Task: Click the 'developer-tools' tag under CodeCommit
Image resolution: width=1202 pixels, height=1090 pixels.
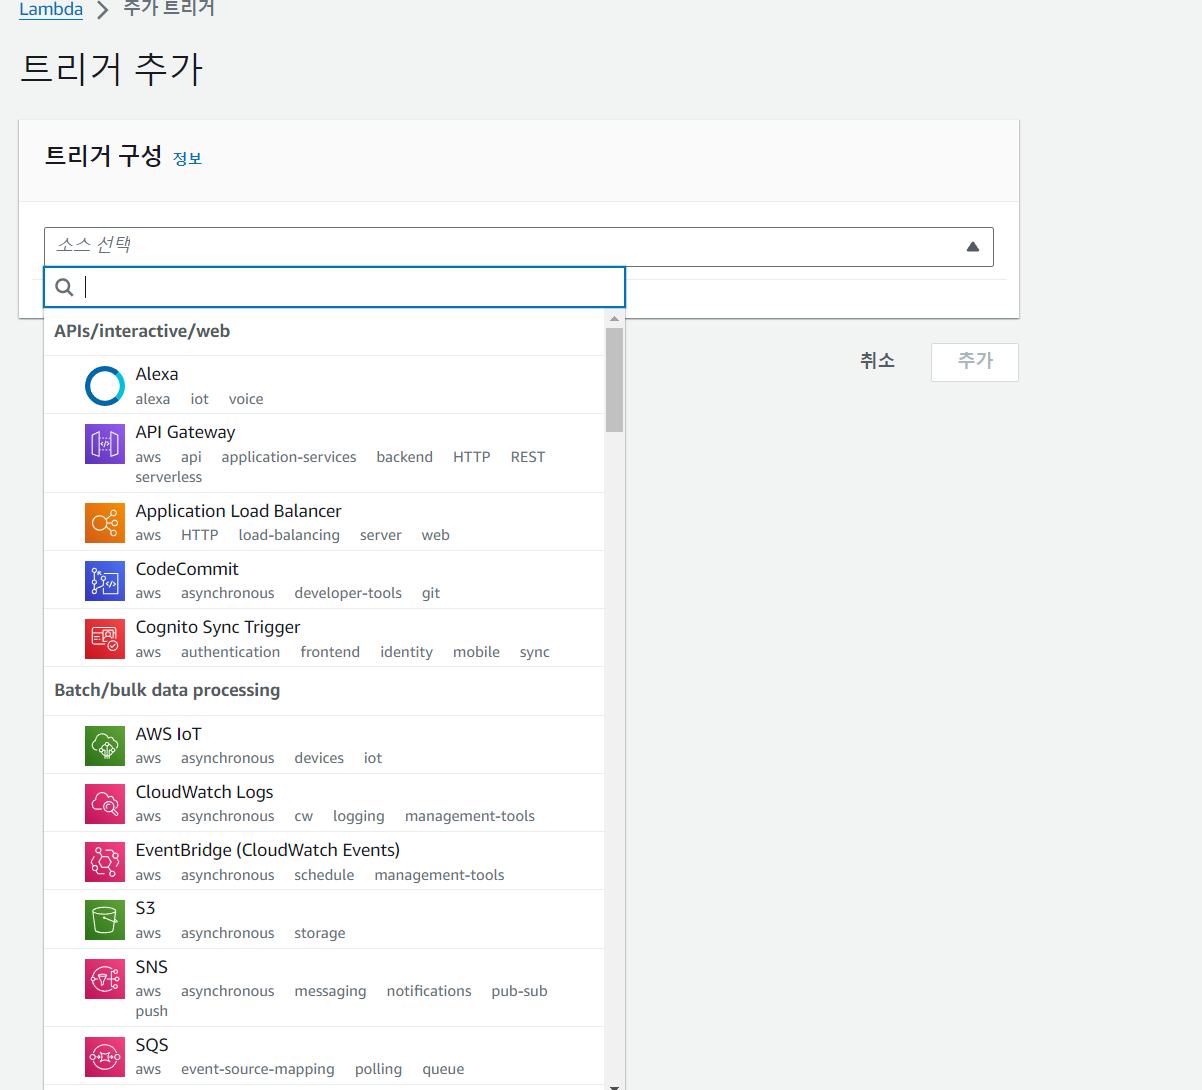Action: coord(348,593)
